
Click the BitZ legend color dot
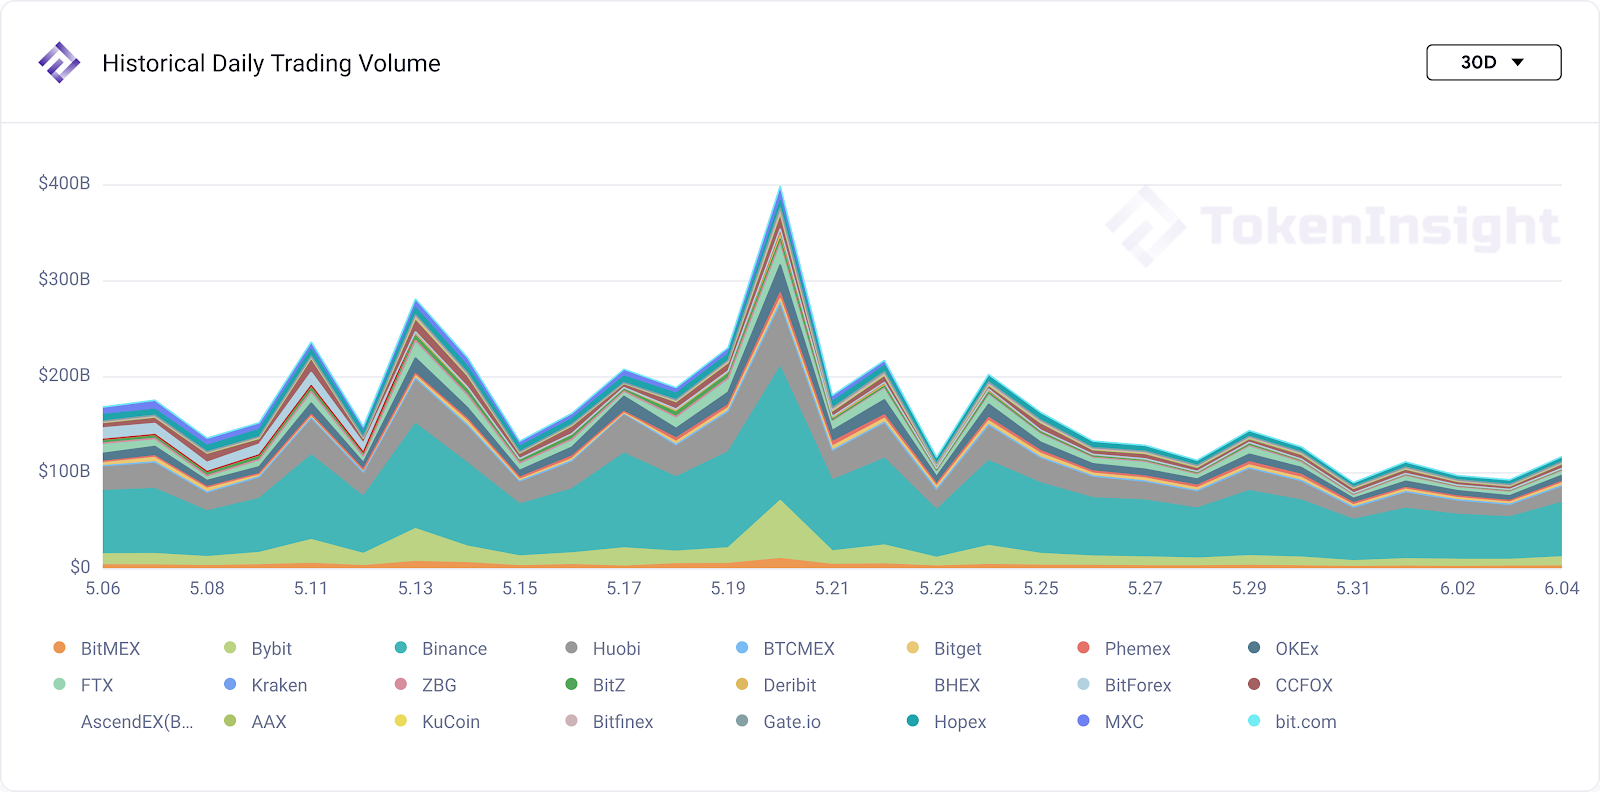(x=571, y=684)
